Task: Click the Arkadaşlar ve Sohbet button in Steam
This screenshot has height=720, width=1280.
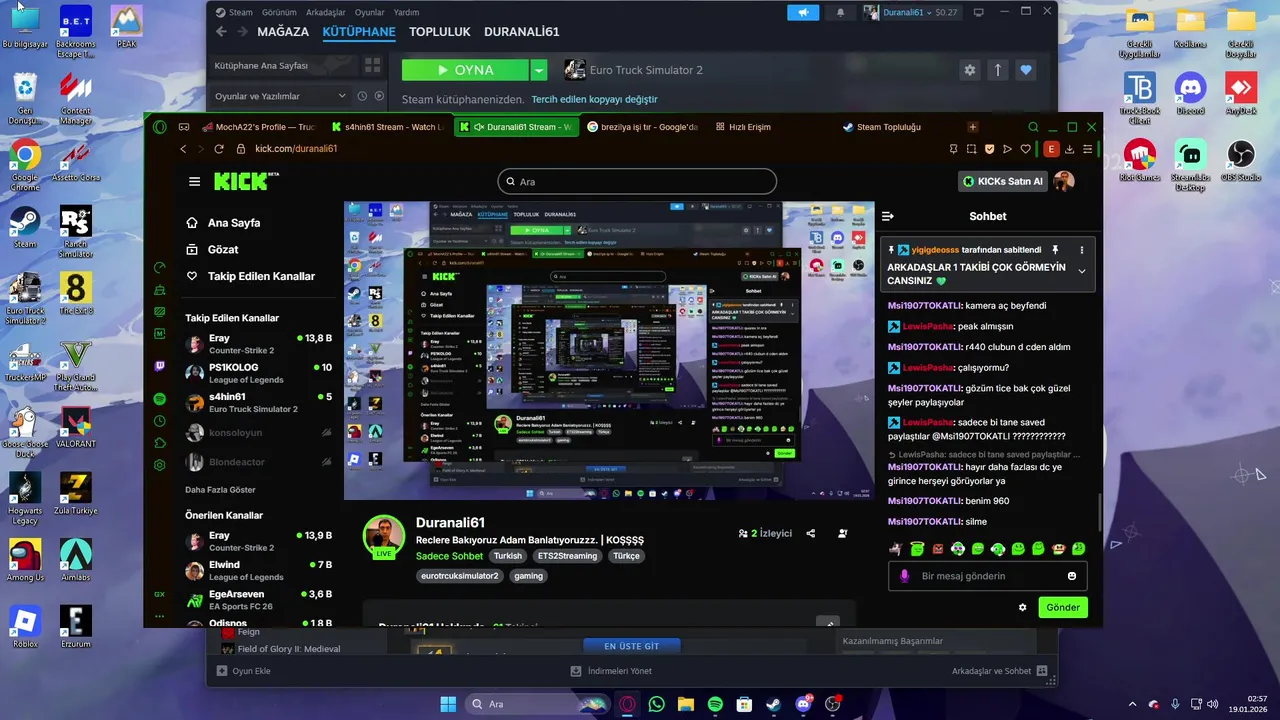Action: [x=999, y=671]
